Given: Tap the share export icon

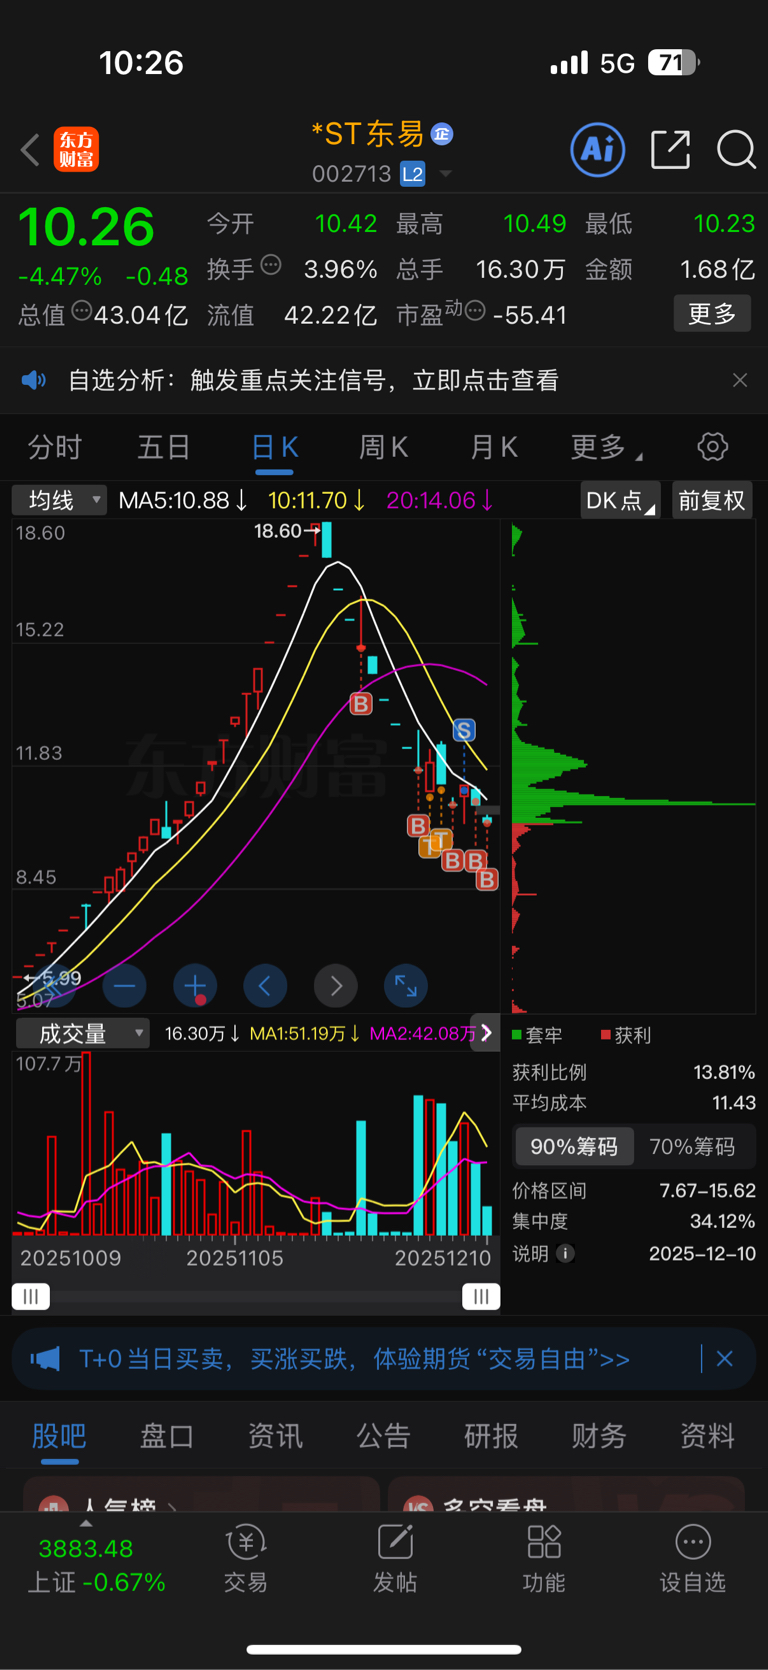Looking at the screenshot, I should pos(670,150).
